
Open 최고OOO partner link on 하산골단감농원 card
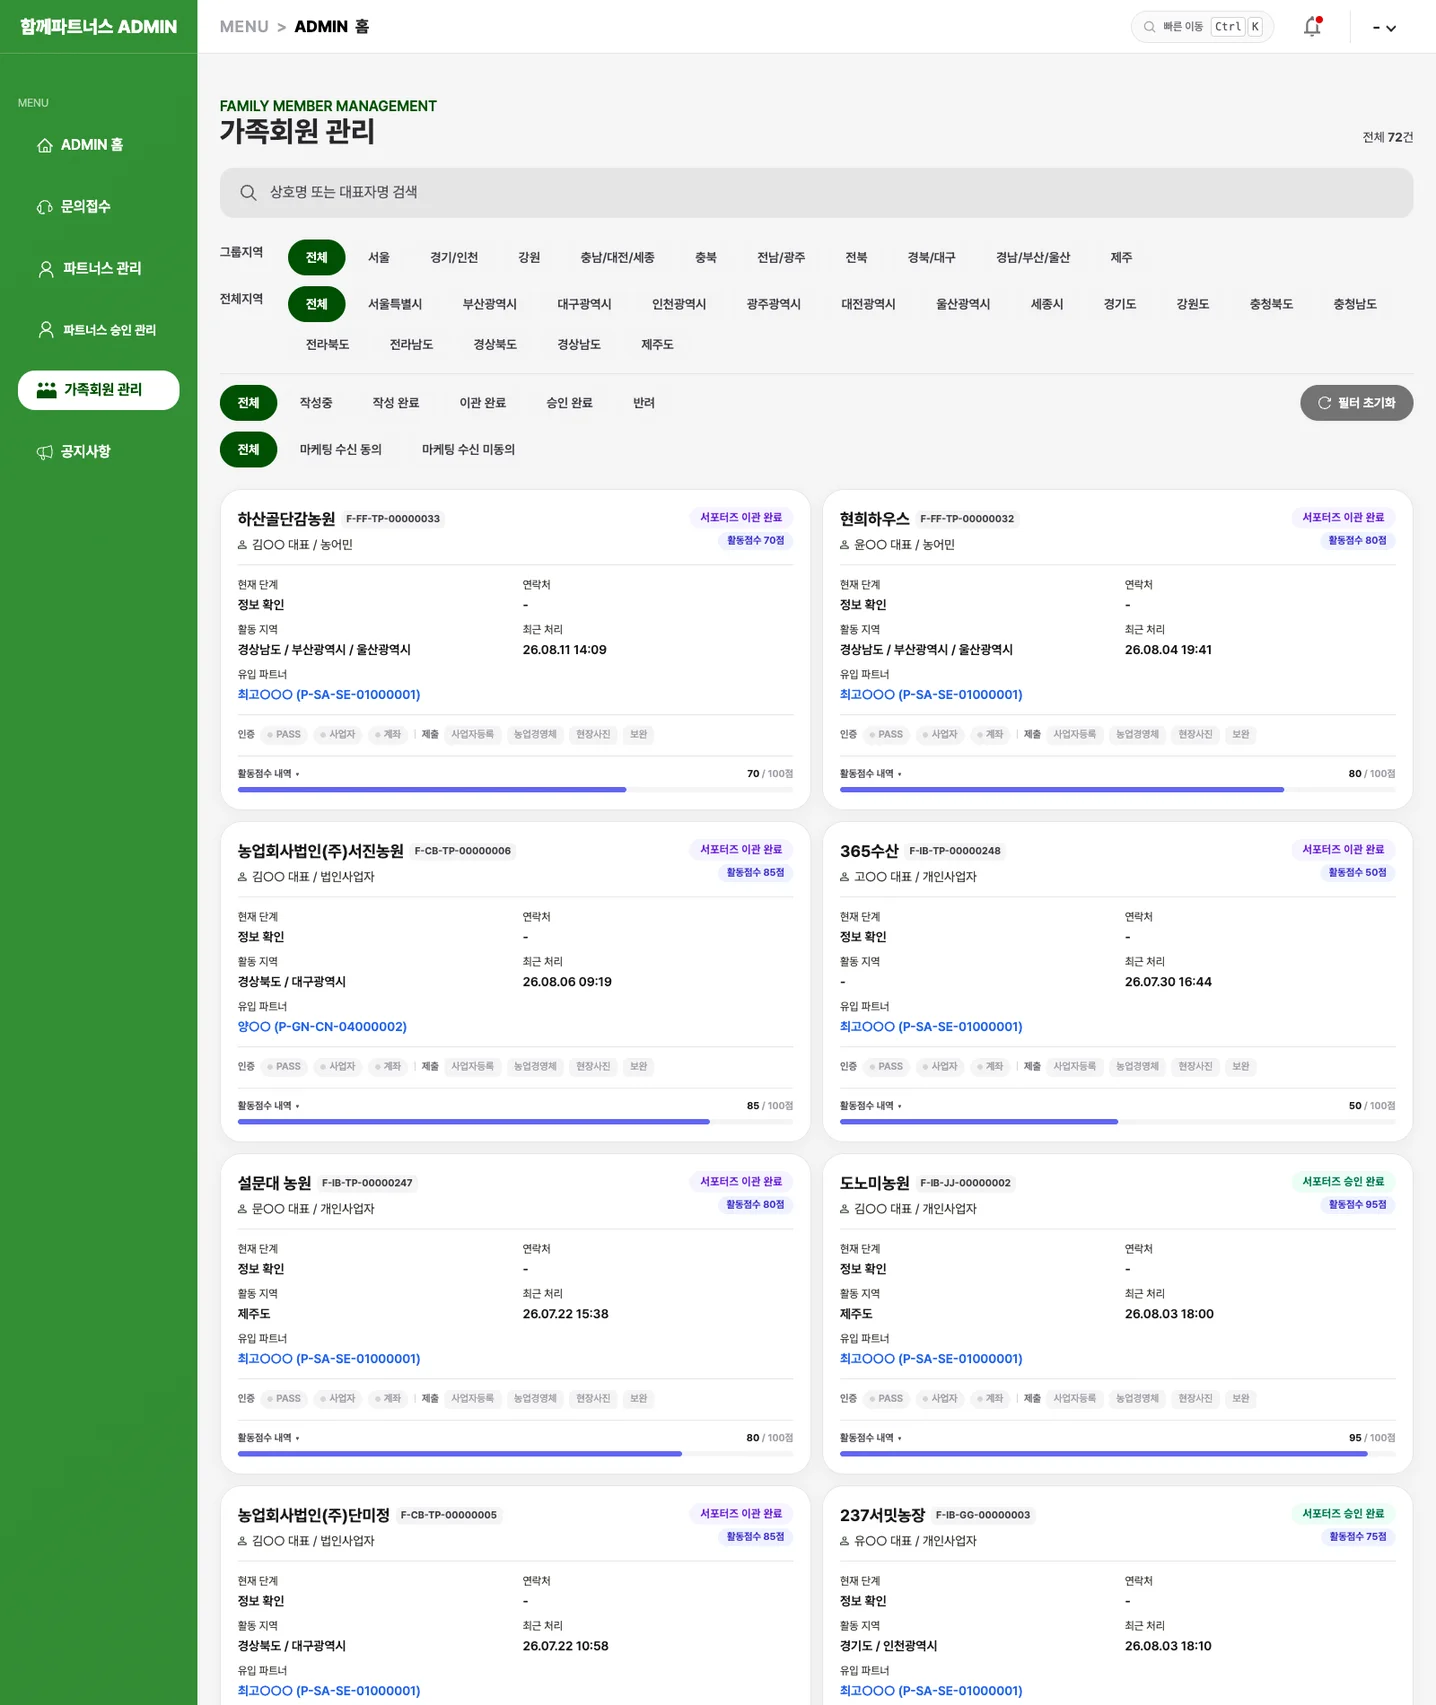[x=328, y=695]
